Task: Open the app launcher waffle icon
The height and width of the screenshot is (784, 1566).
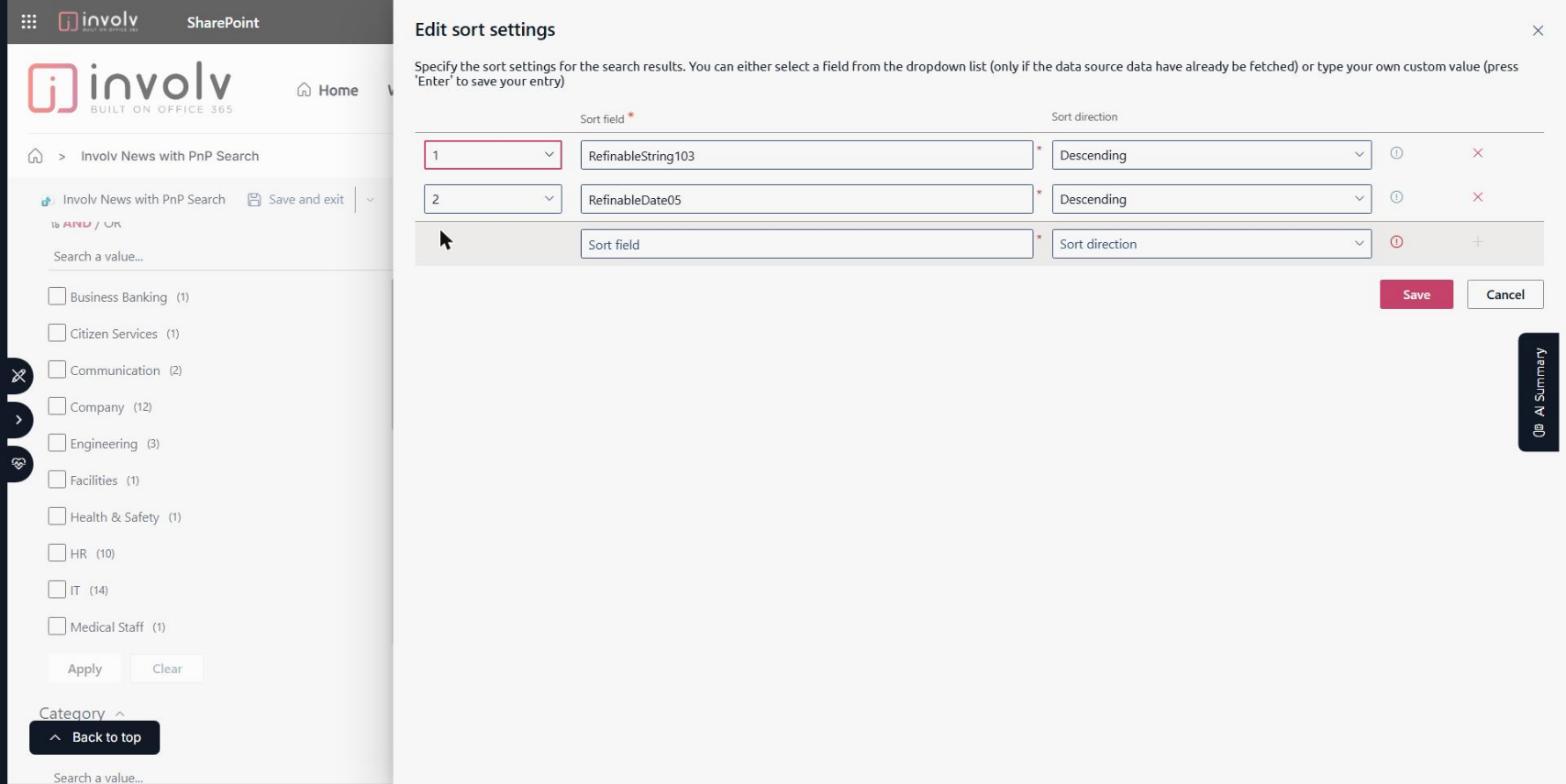Action: pos(29,21)
